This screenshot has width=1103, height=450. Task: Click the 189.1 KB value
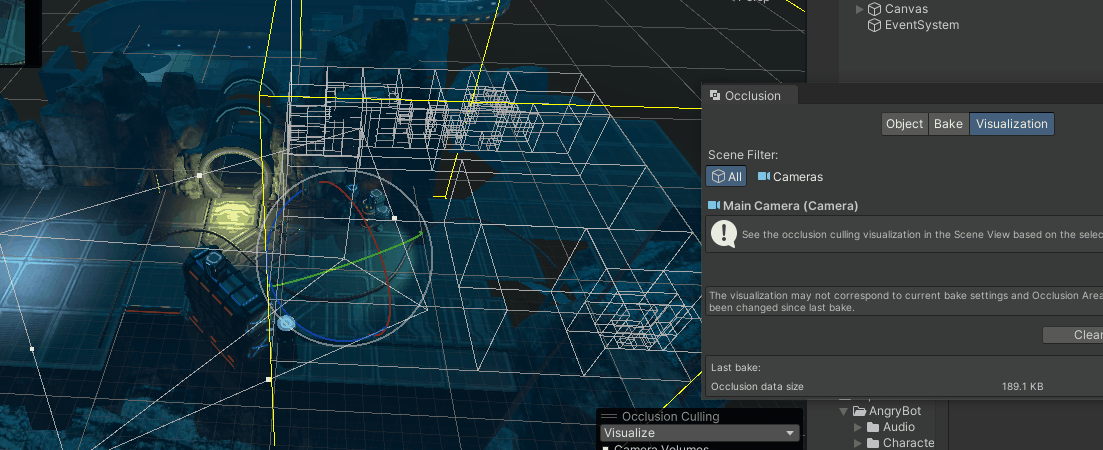tap(1022, 387)
